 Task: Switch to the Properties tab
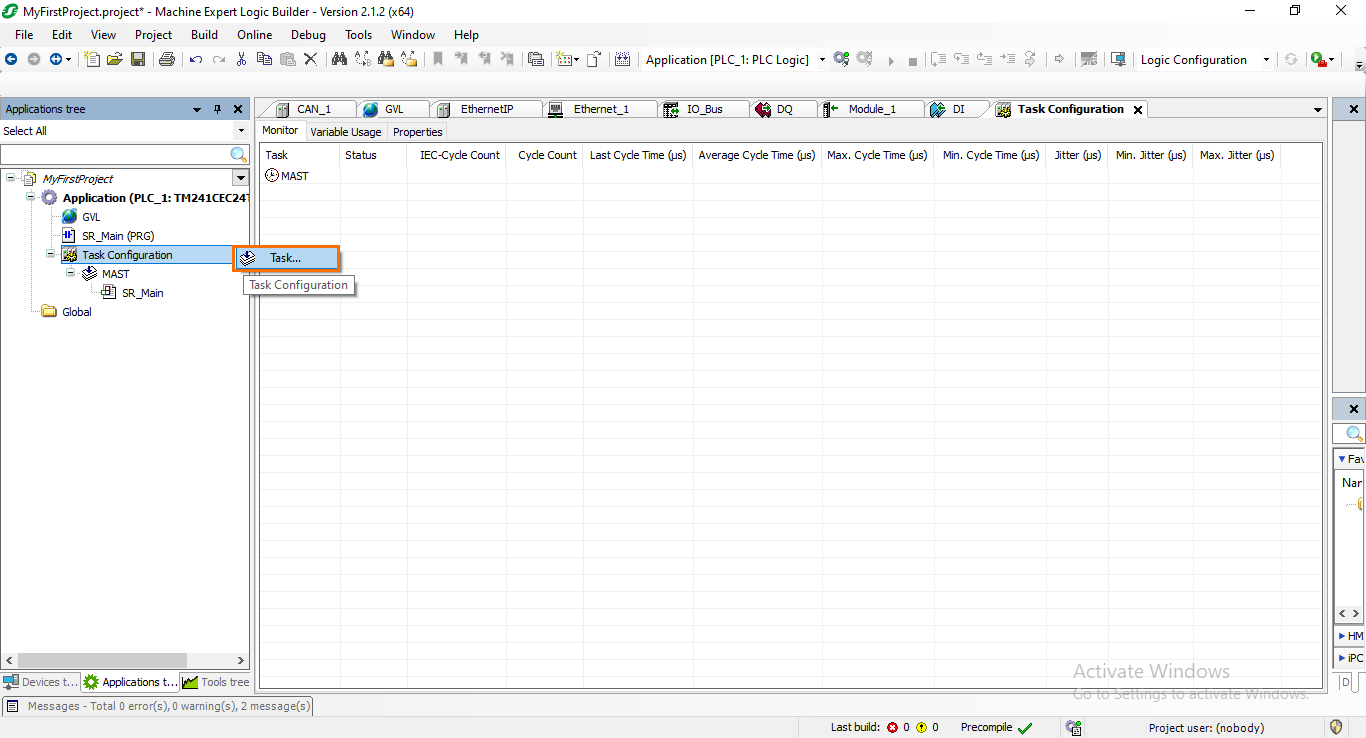coord(417,132)
